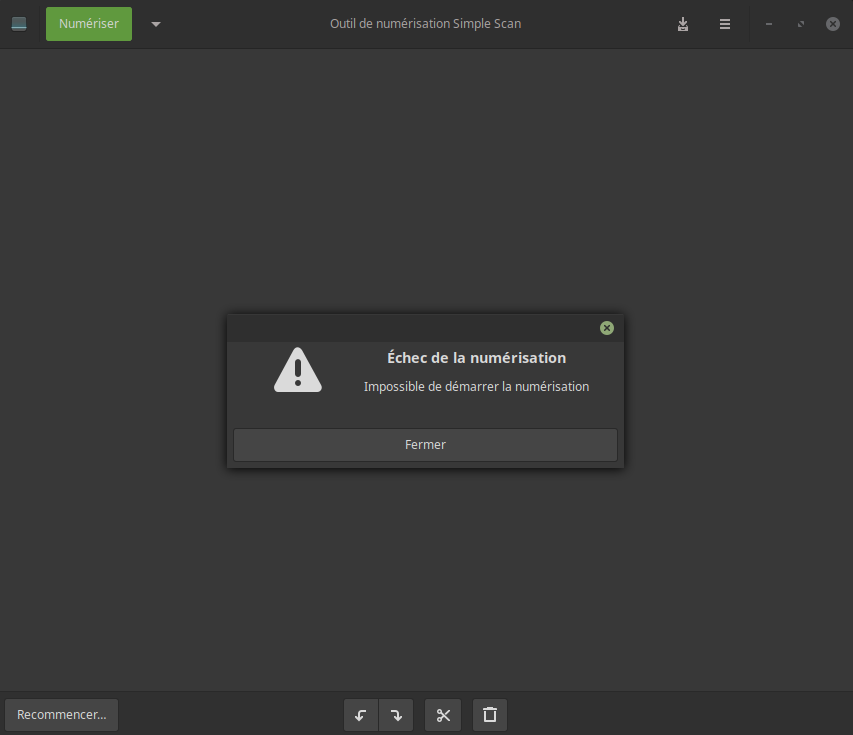The image size is (853, 735).
Task: Rotate the page left
Action: coord(361,715)
